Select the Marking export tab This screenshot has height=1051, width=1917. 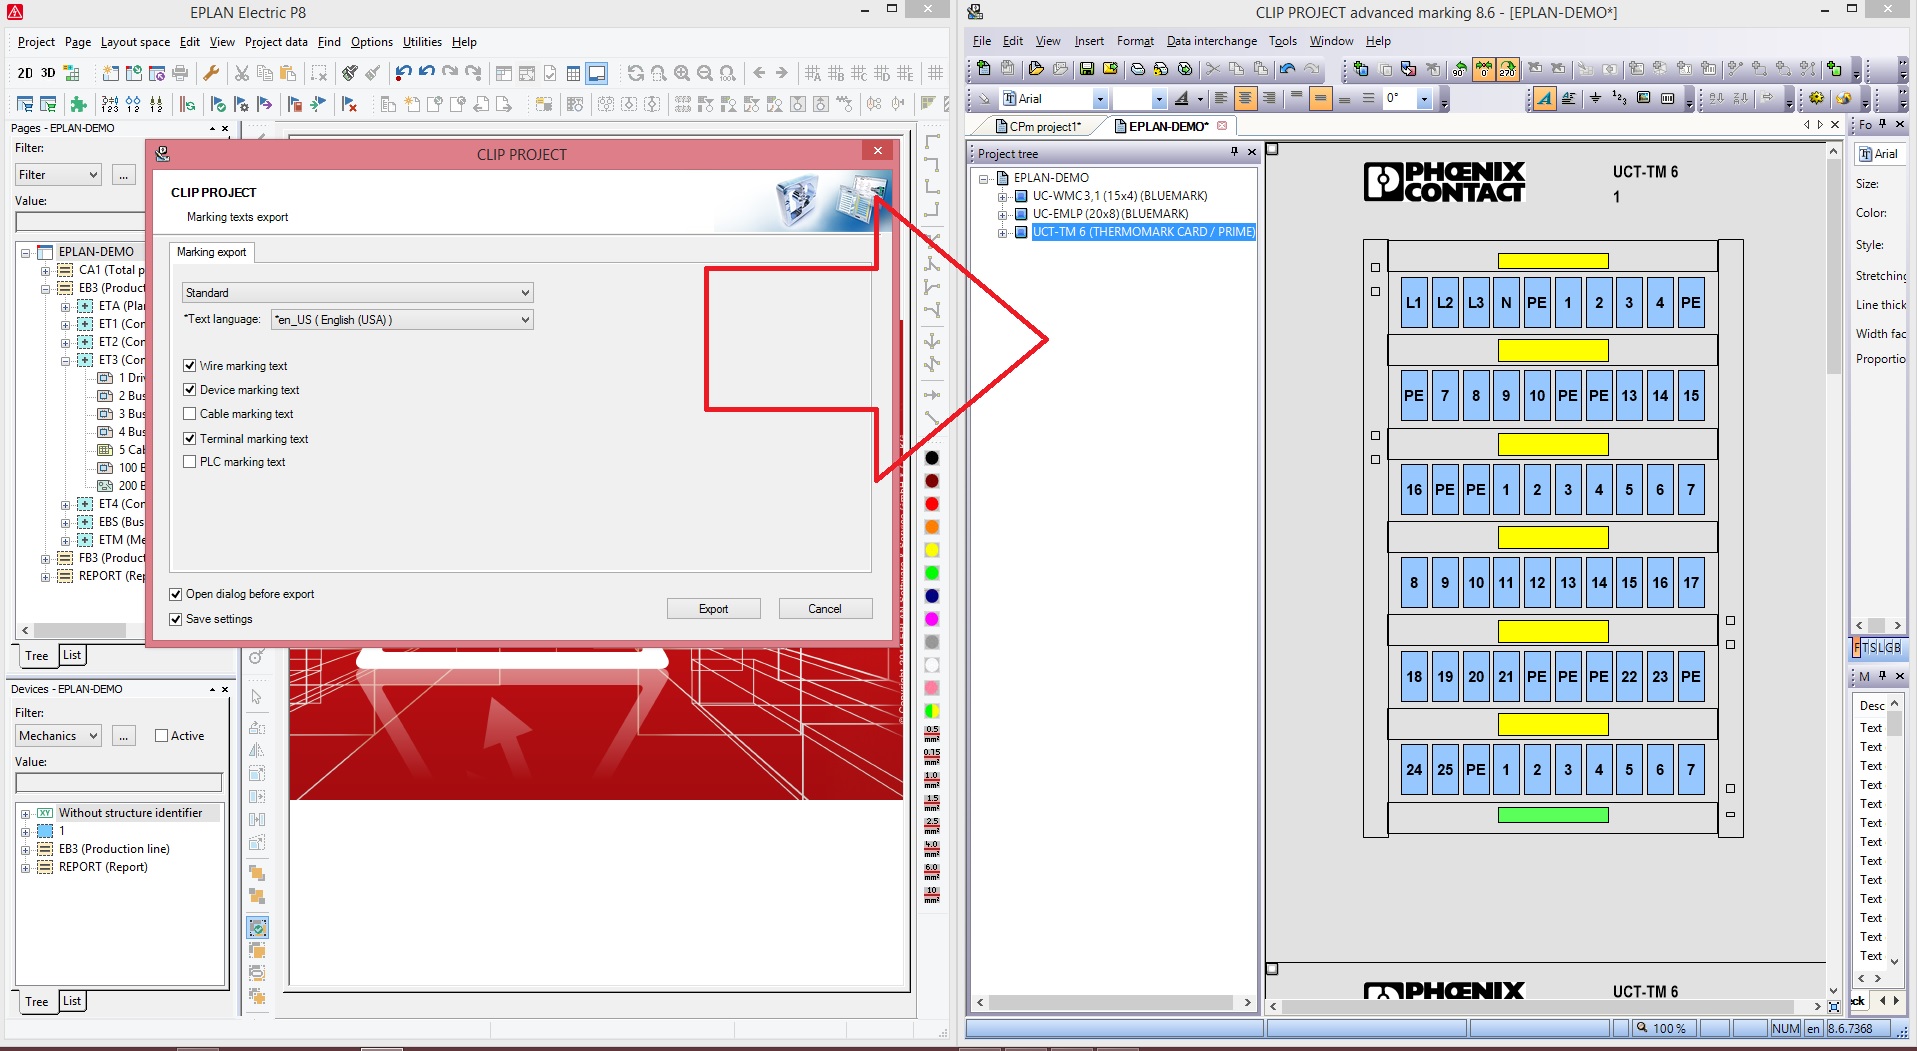click(211, 252)
